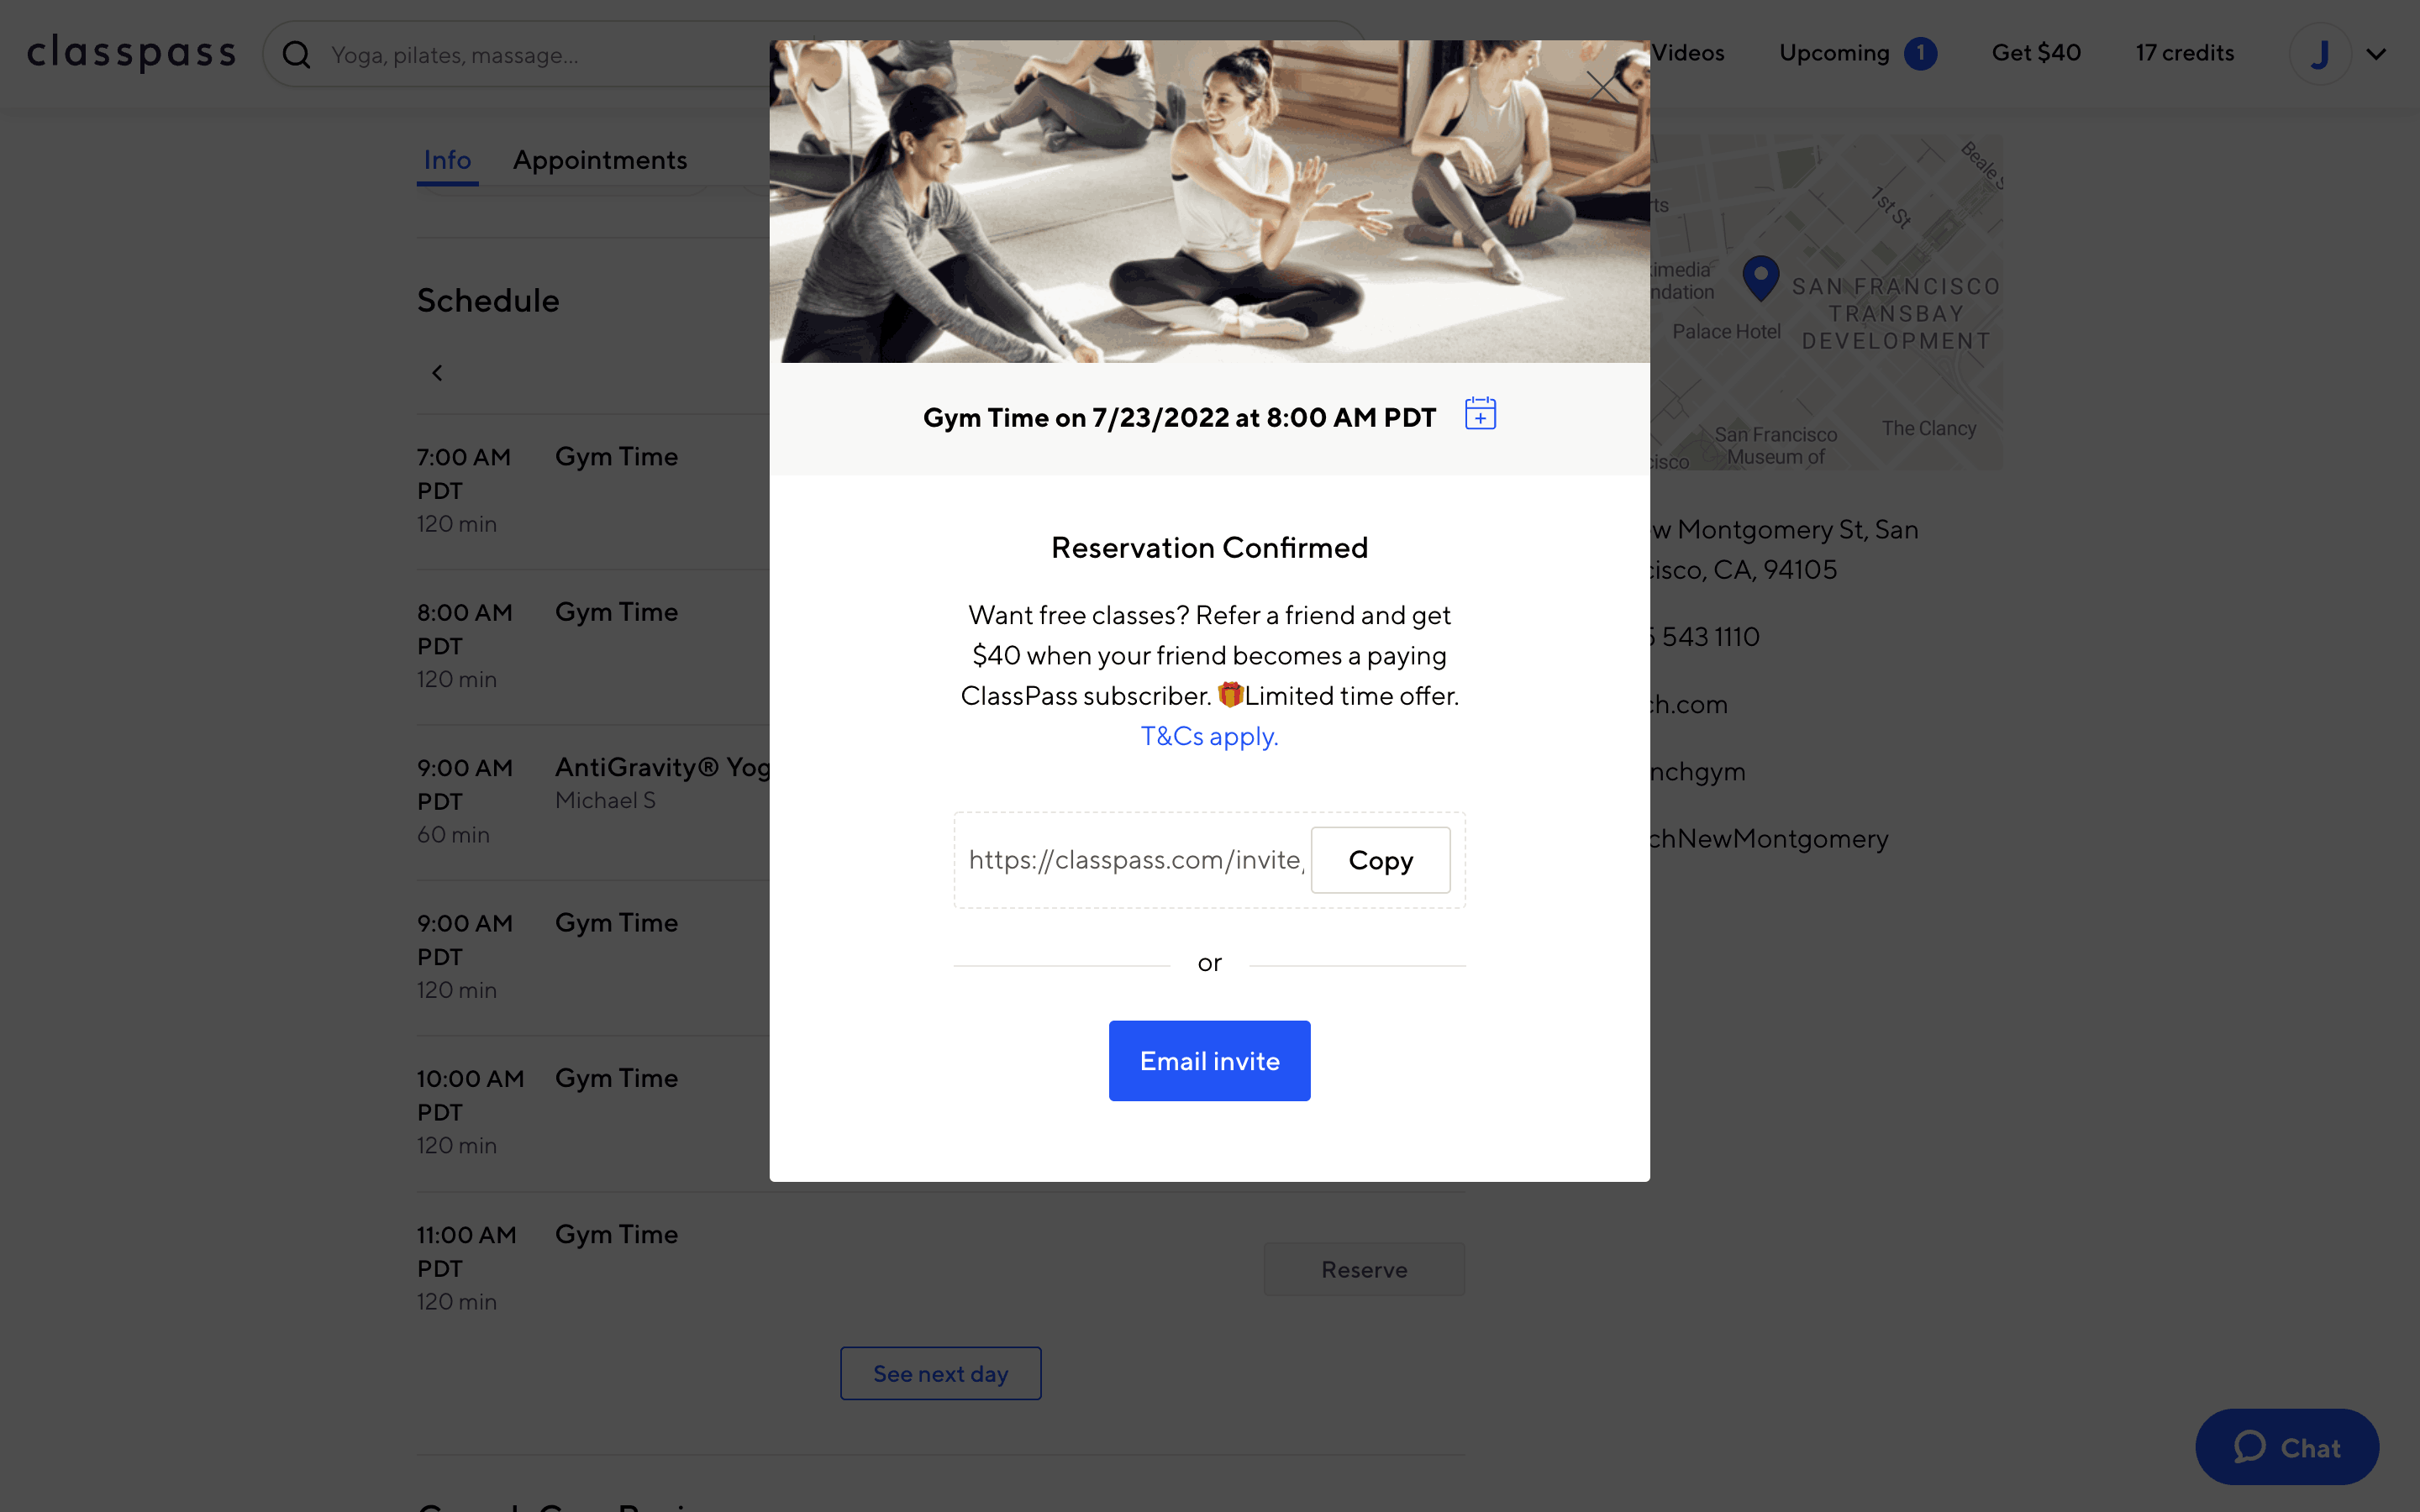Click the invite URL field

(1136, 860)
